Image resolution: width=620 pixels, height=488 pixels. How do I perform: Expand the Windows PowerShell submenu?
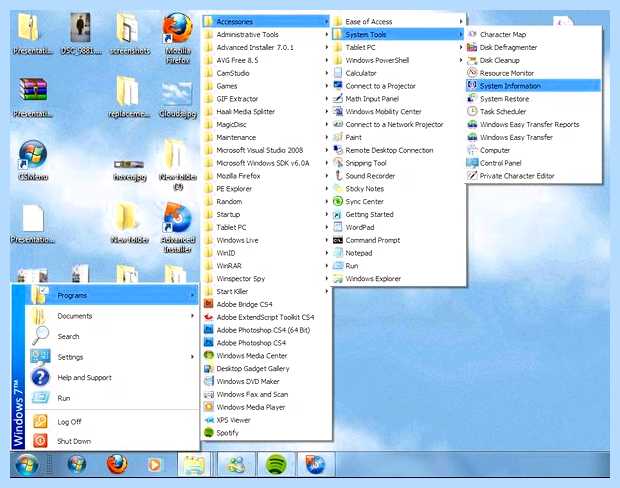coord(398,60)
